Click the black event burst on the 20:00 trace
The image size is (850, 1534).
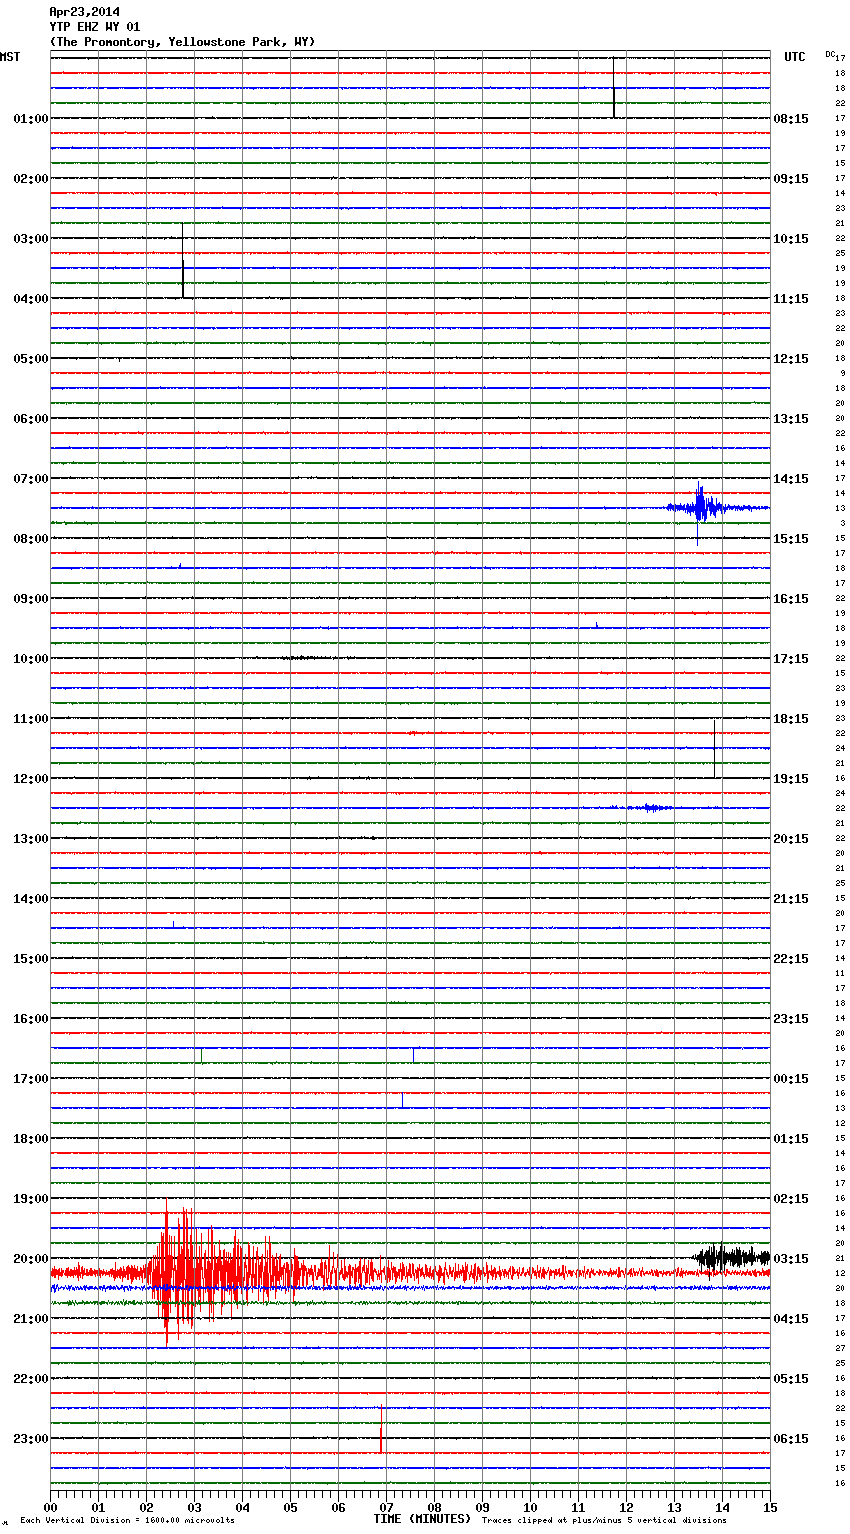pyautogui.click(x=731, y=1258)
